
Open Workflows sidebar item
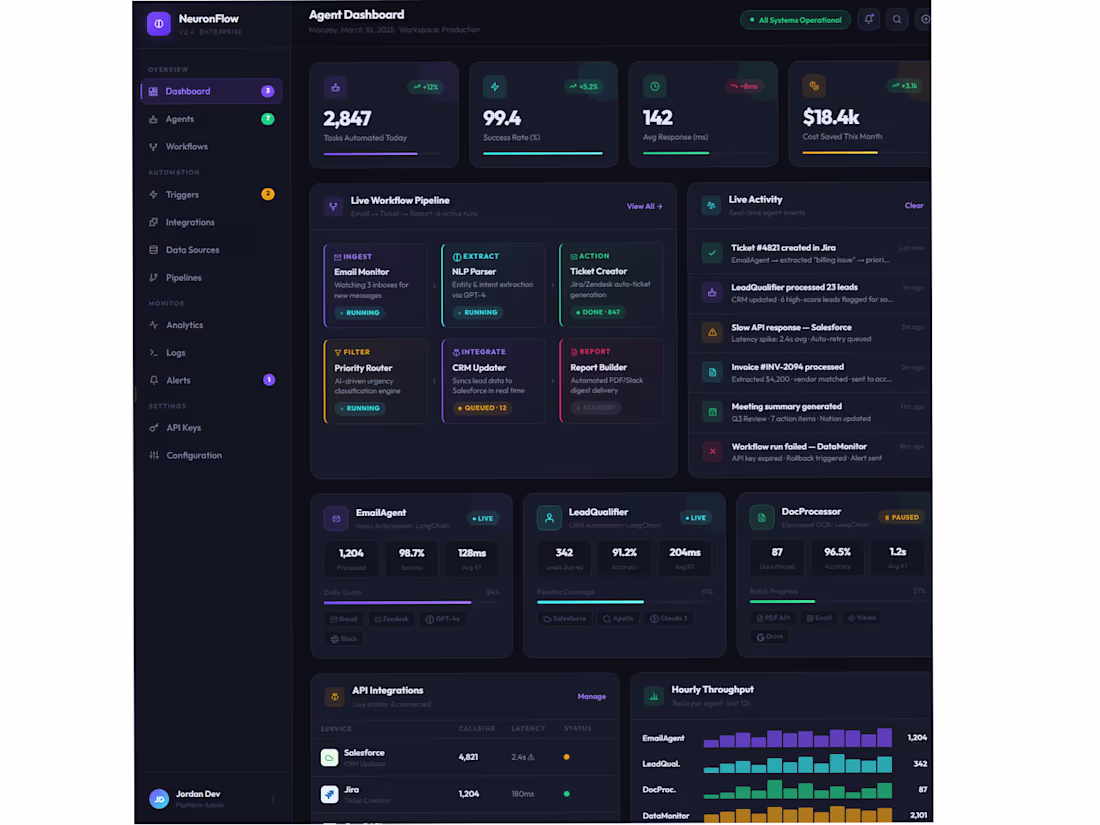click(x=212, y=147)
